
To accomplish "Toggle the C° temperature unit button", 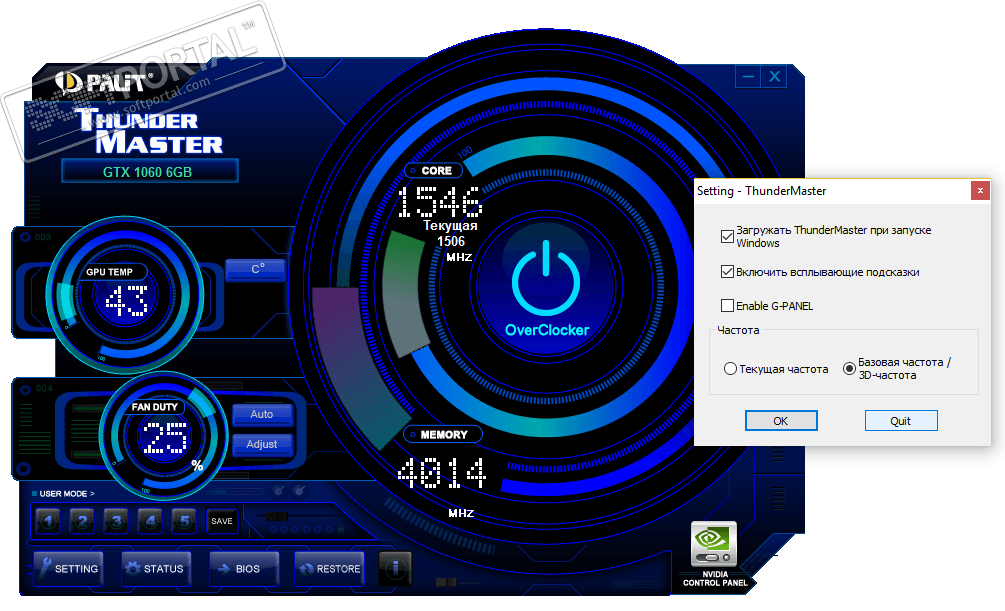I will click(x=257, y=269).
